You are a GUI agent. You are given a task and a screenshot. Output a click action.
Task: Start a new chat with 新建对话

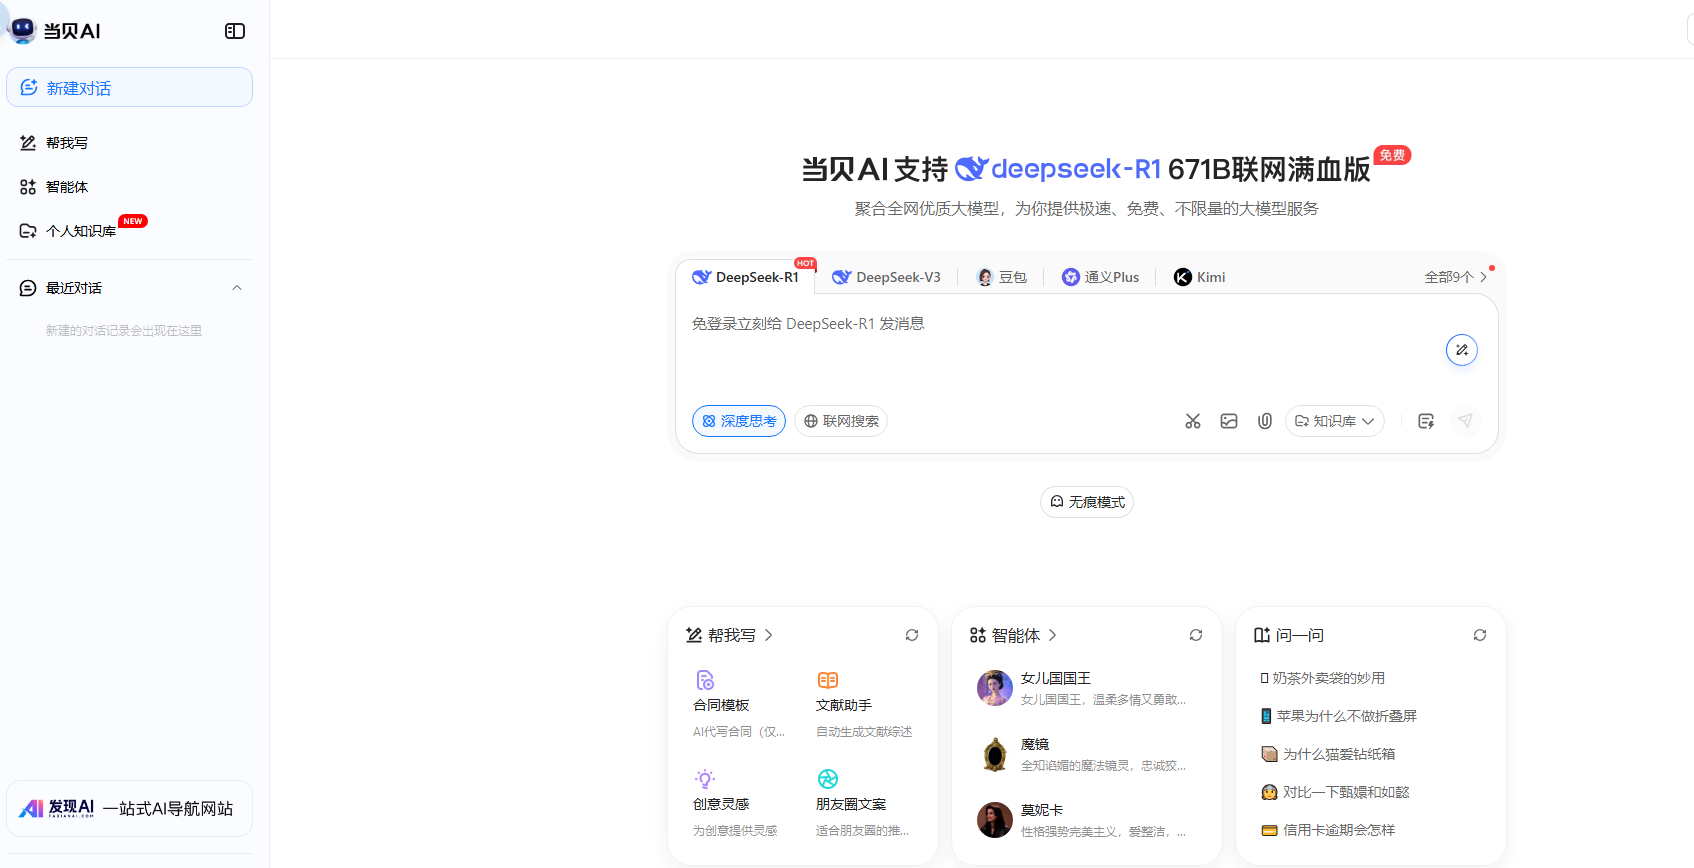pyautogui.click(x=129, y=88)
